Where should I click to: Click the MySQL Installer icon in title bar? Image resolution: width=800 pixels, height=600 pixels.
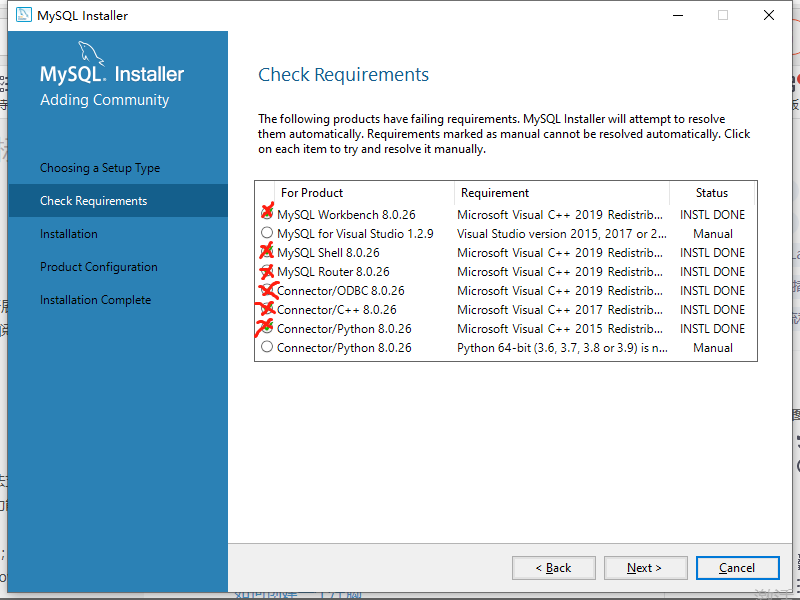pos(25,15)
